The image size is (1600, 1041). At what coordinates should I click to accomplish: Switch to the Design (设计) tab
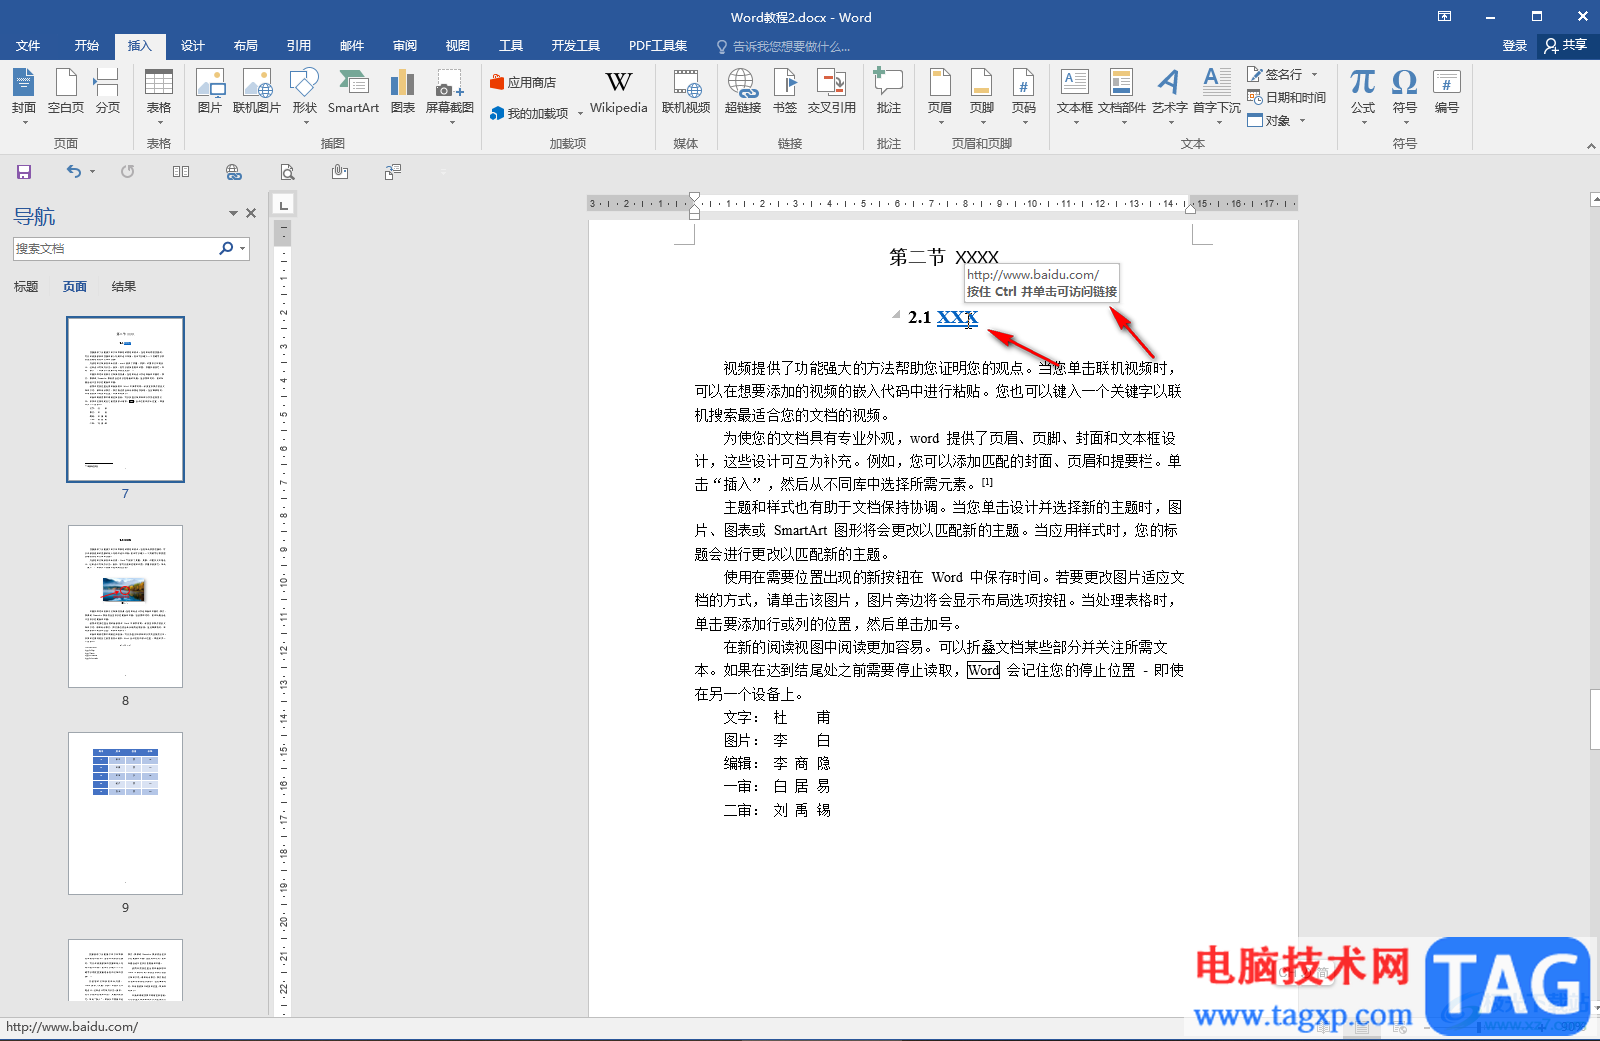(x=193, y=46)
